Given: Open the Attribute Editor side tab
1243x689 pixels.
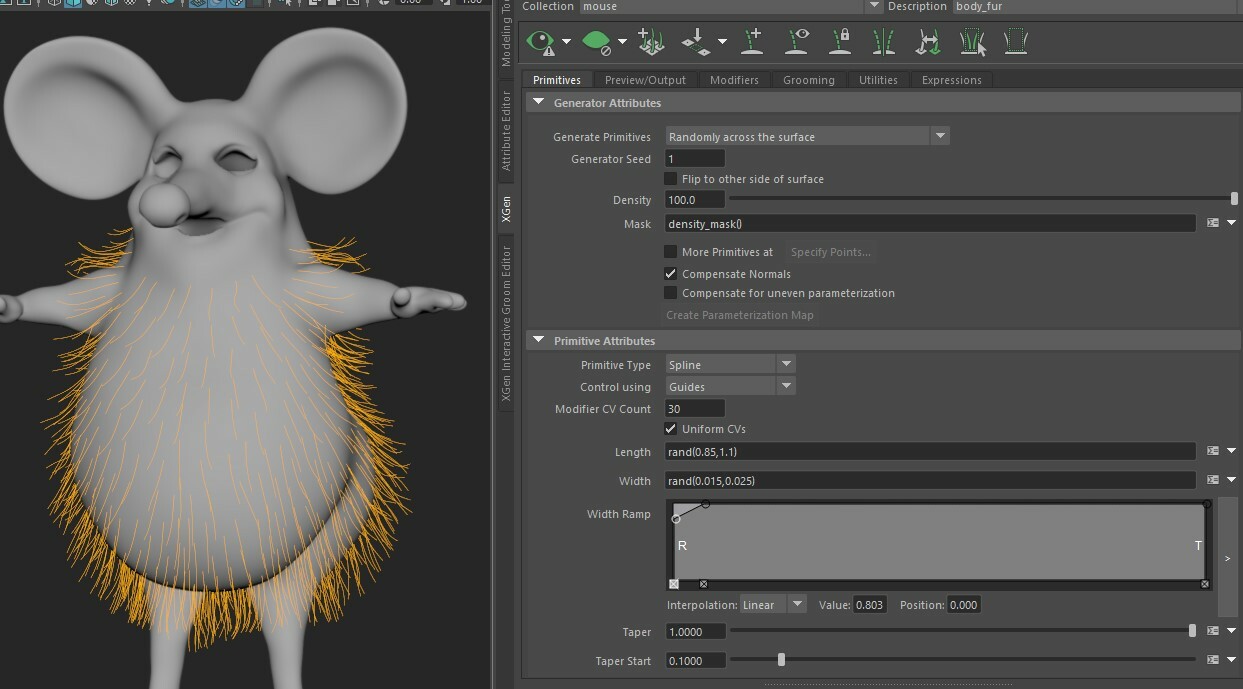Looking at the screenshot, I should tap(506, 130).
